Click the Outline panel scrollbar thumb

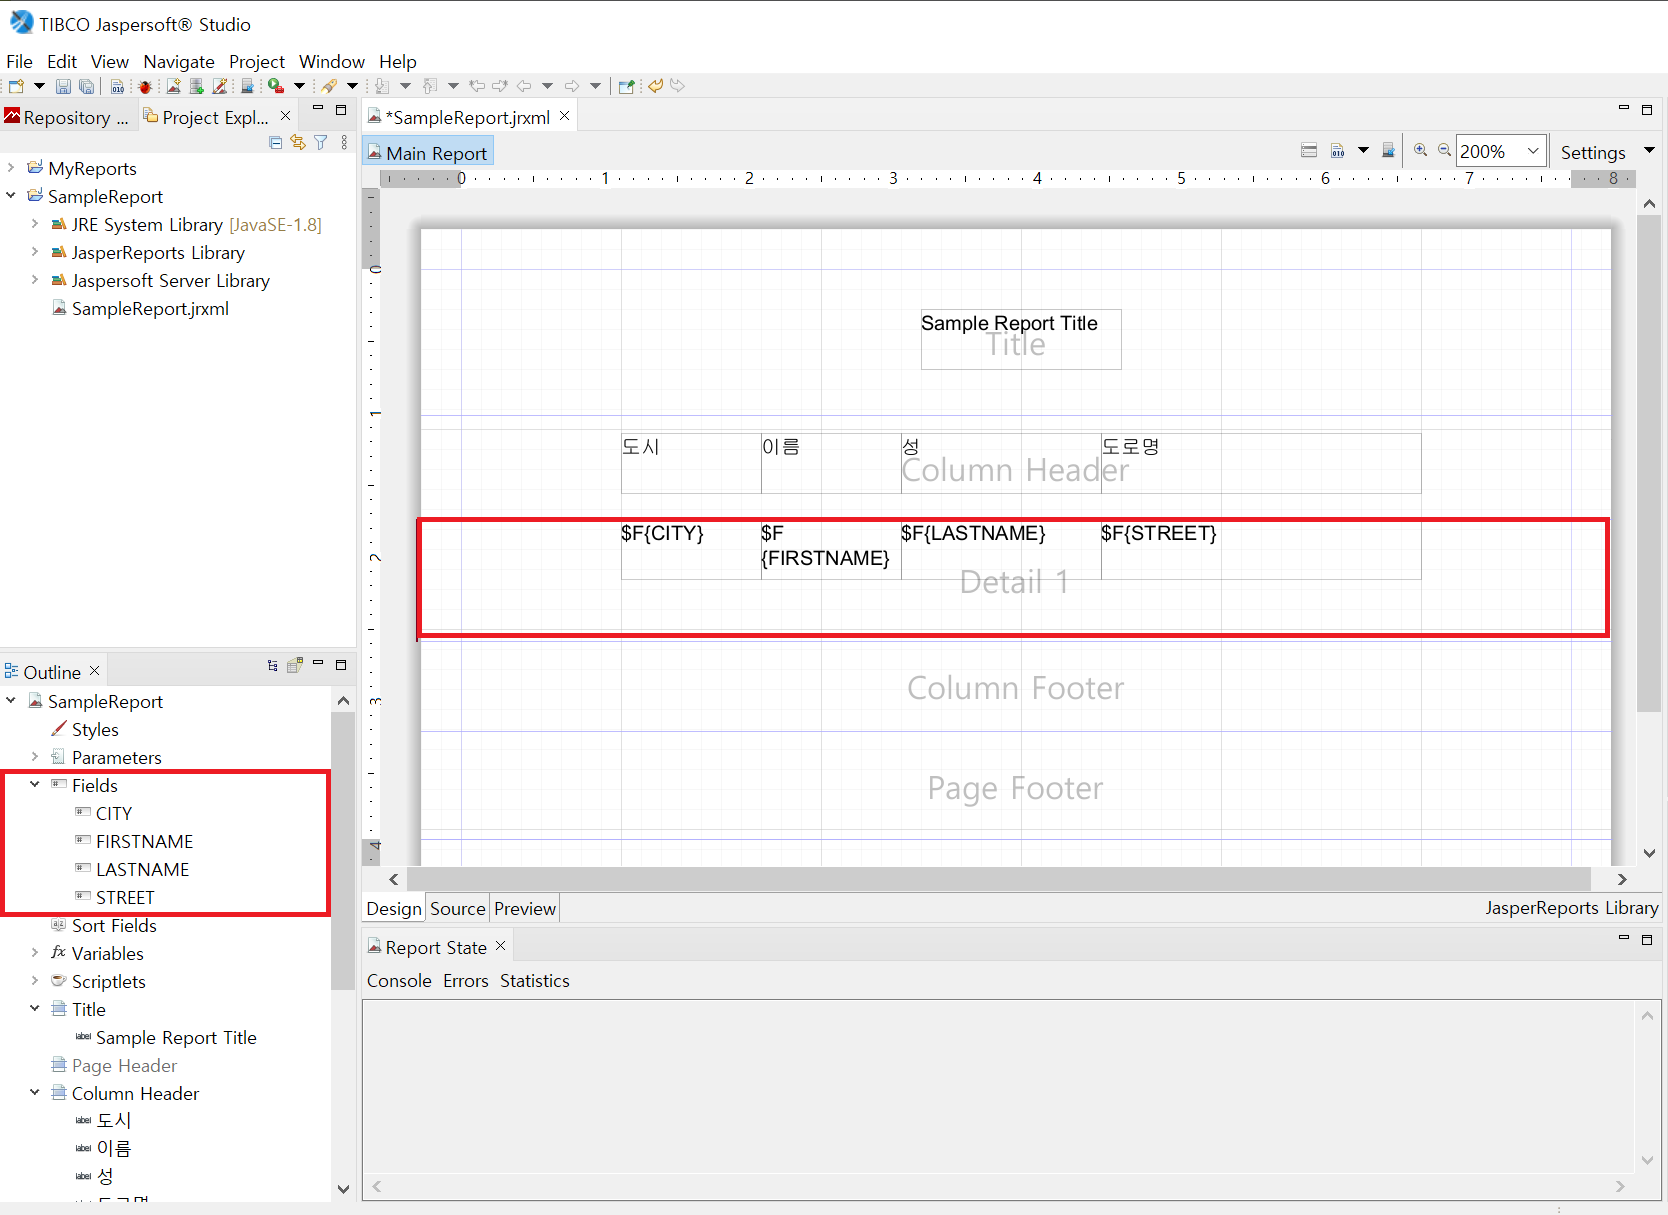click(x=343, y=849)
